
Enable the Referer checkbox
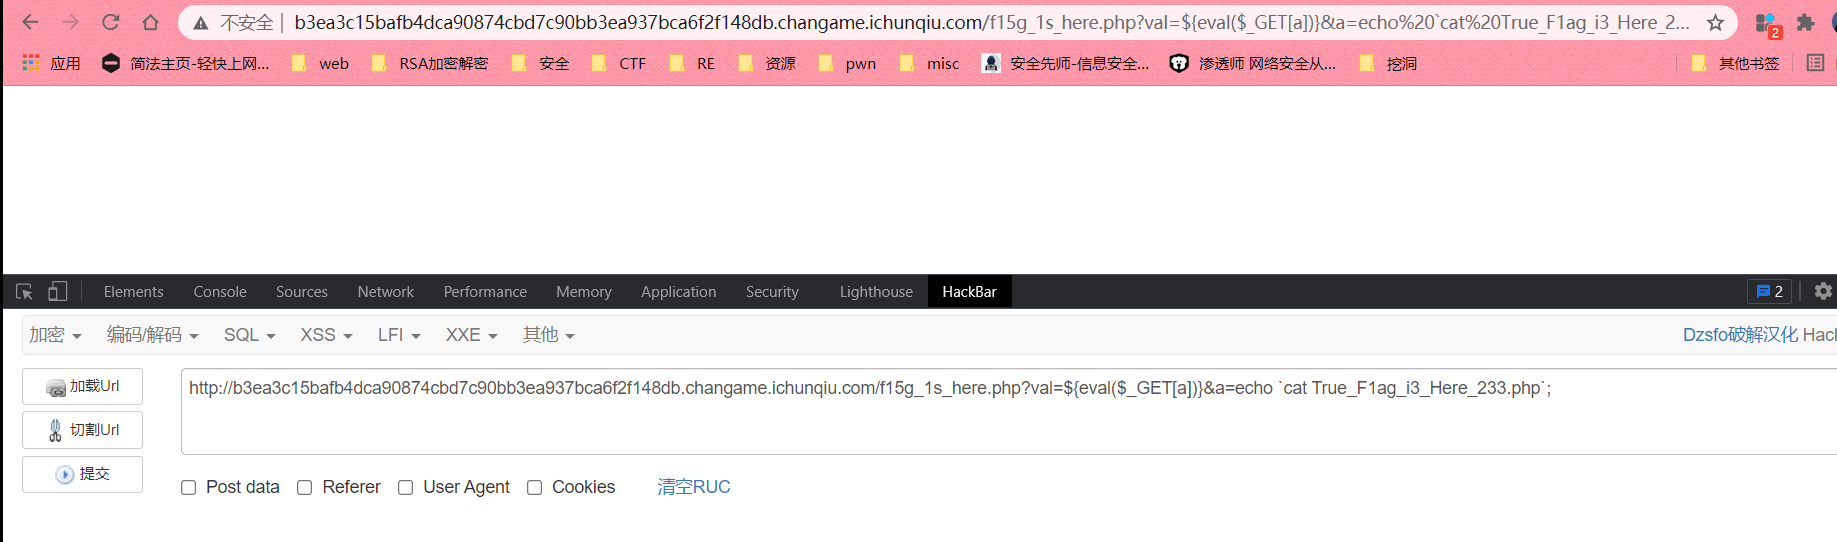[x=305, y=487]
